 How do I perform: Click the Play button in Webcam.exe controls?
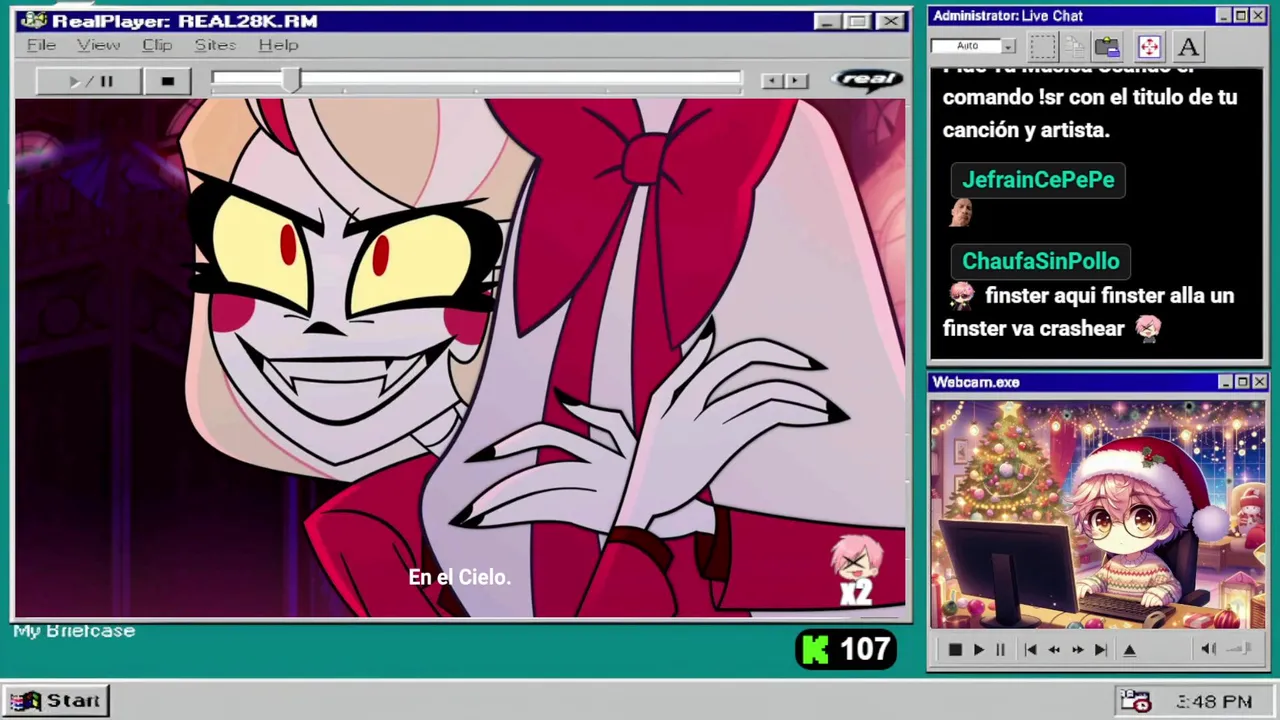[978, 650]
